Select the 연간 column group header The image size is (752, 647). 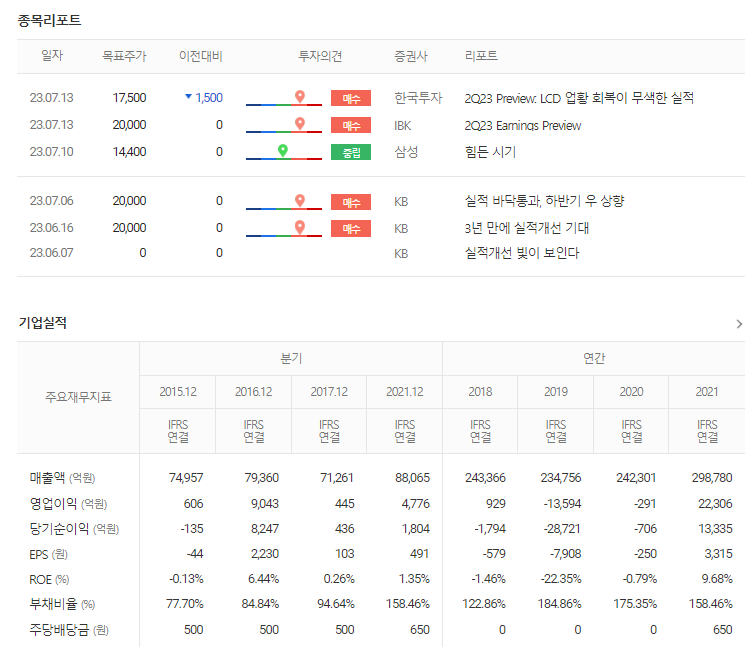(x=594, y=358)
